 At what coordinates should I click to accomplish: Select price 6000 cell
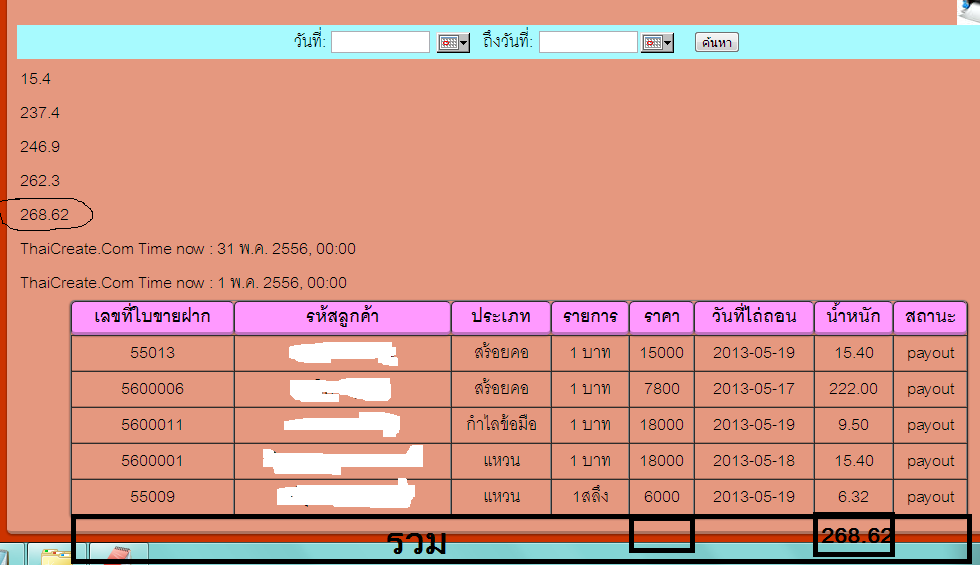662,497
